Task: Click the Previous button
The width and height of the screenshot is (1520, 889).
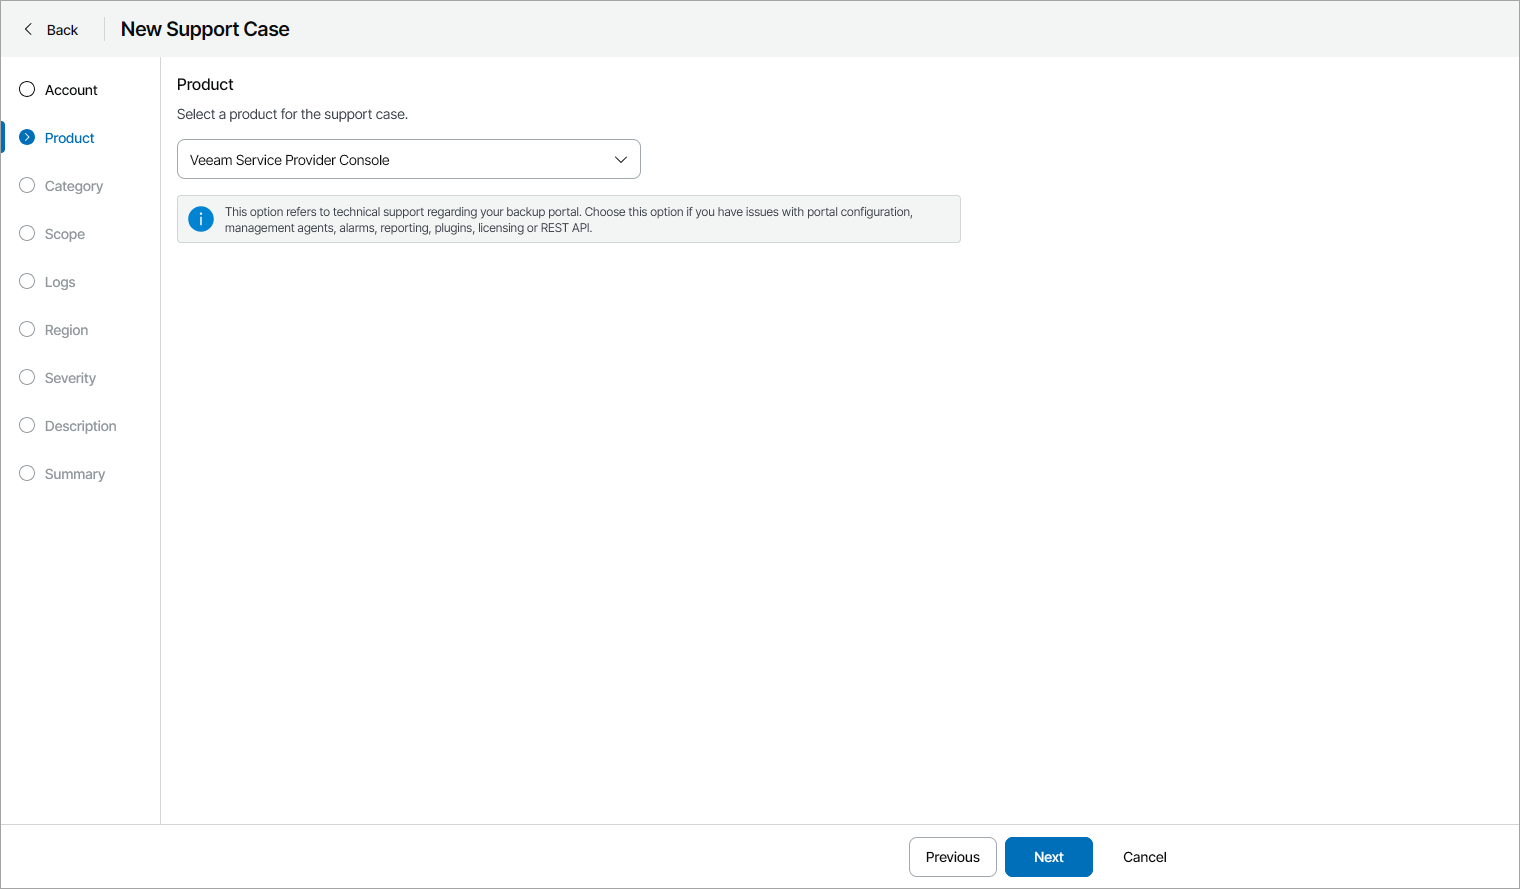Action: tap(952, 857)
